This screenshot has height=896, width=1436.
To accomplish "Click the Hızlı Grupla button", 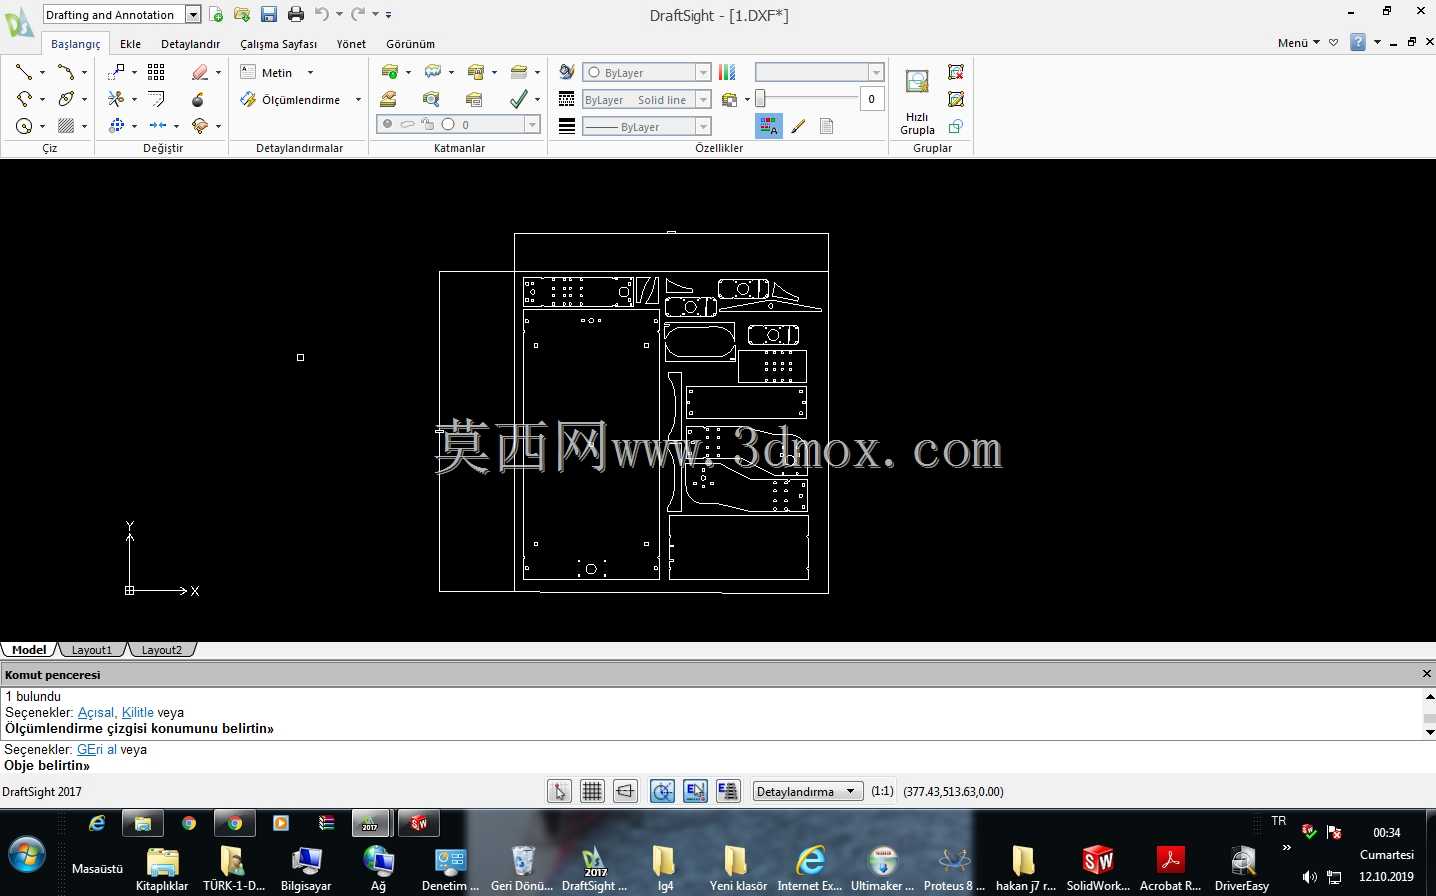I will (x=917, y=102).
